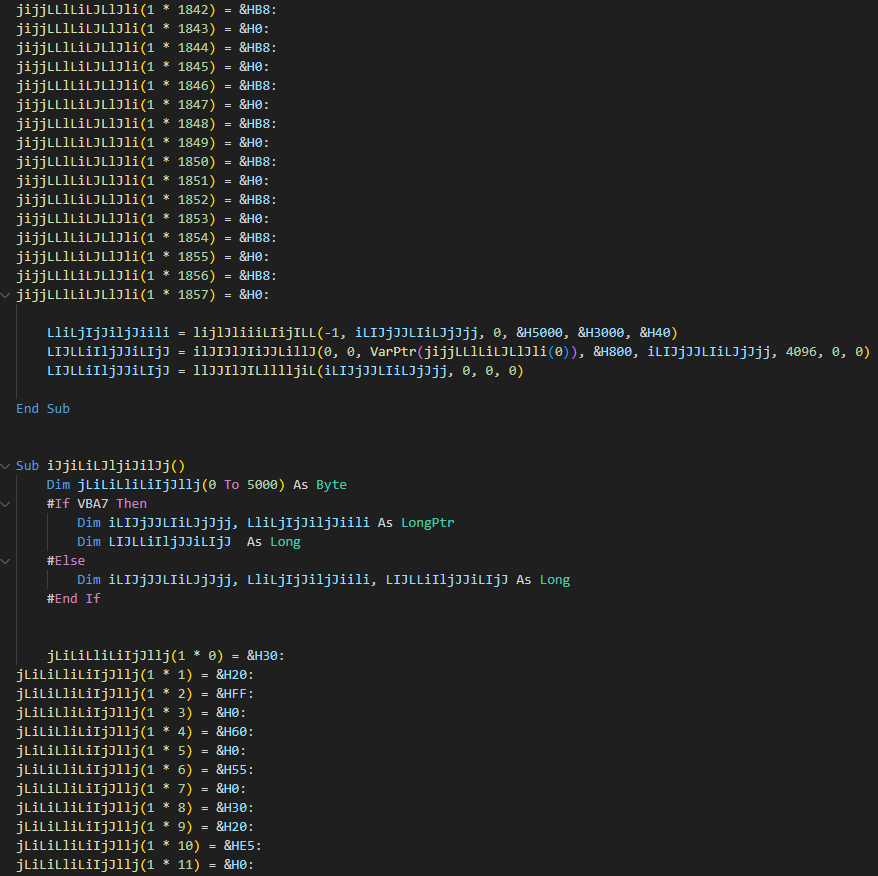Click index 1842 in first line
878x876 pixels.
point(193,10)
